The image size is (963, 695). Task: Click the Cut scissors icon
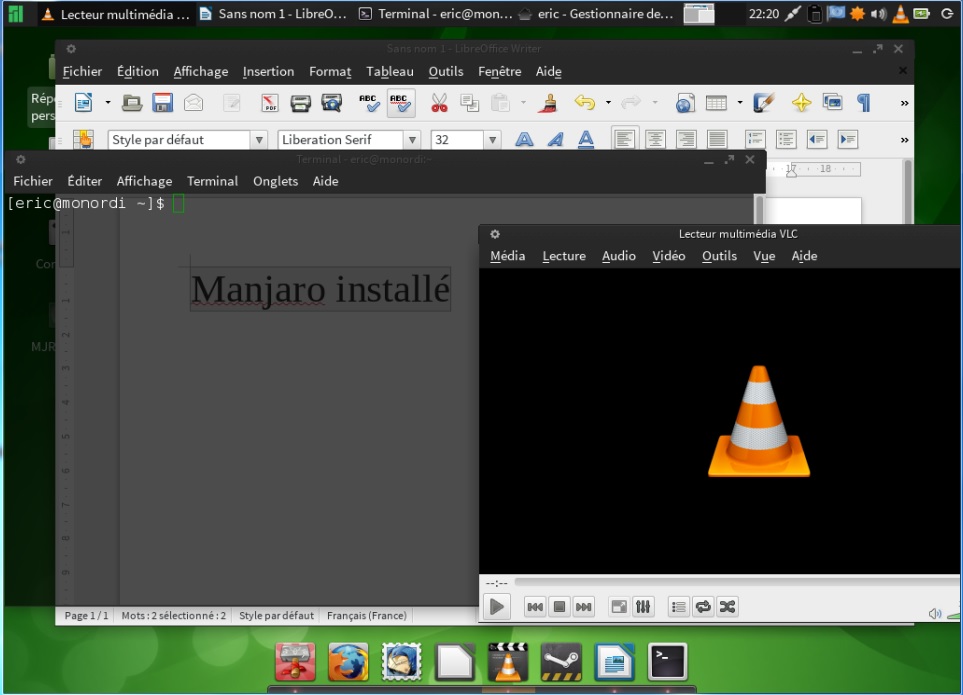[439, 103]
